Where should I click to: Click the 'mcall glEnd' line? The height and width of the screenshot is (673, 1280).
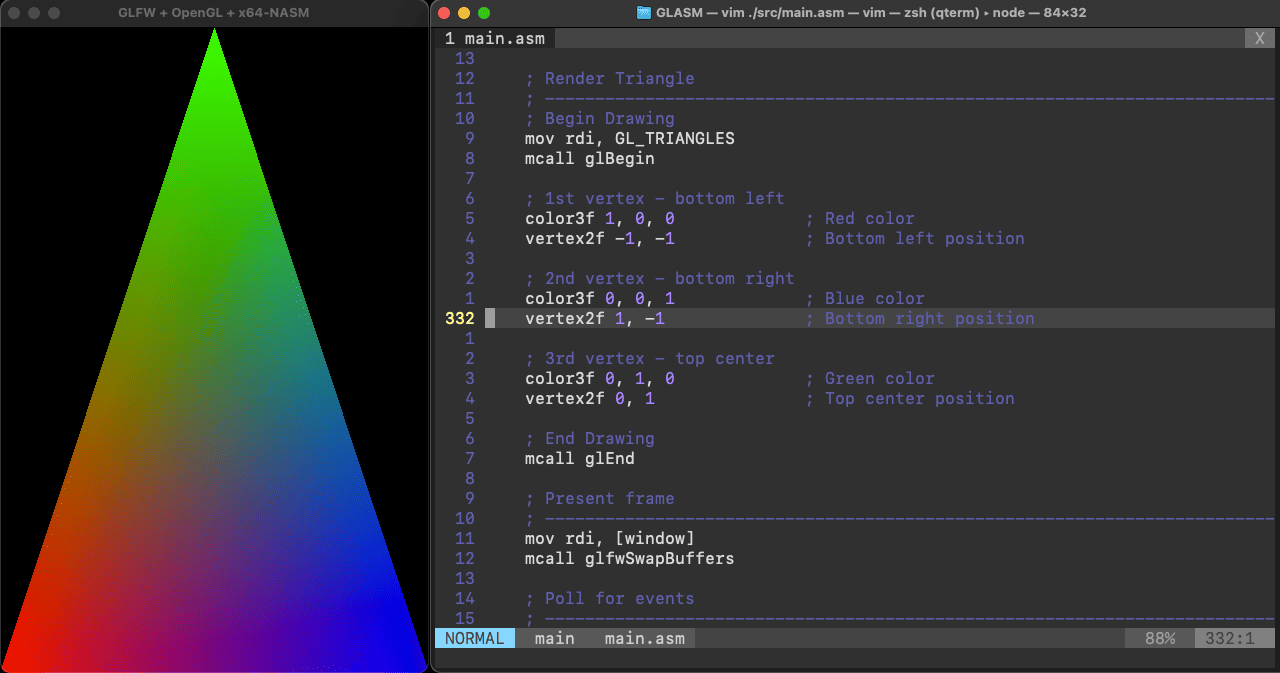580,459
